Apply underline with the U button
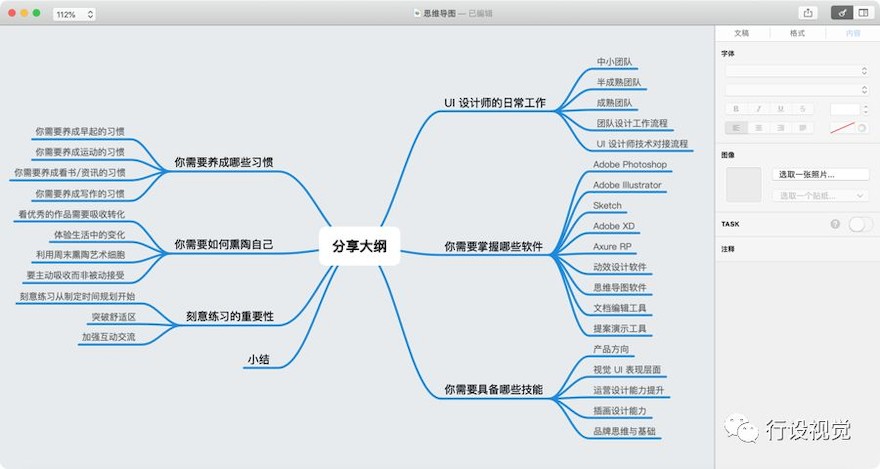This screenshot has width=880, height=469. 780,109
